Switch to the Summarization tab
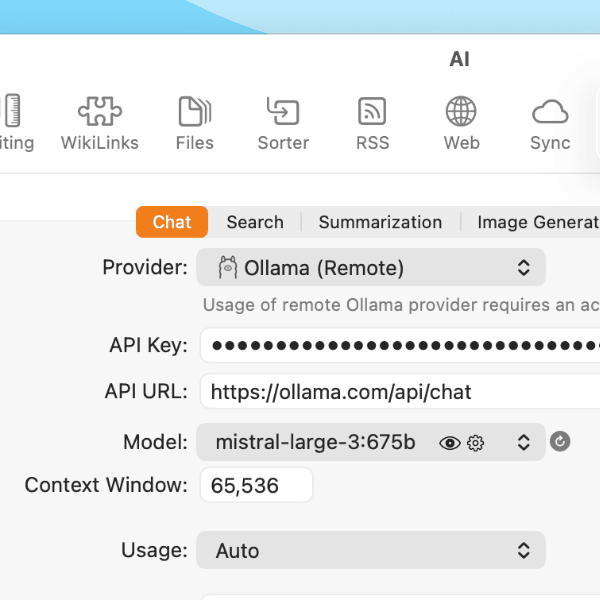Viewport: 600px width, 600px height. 380,222
